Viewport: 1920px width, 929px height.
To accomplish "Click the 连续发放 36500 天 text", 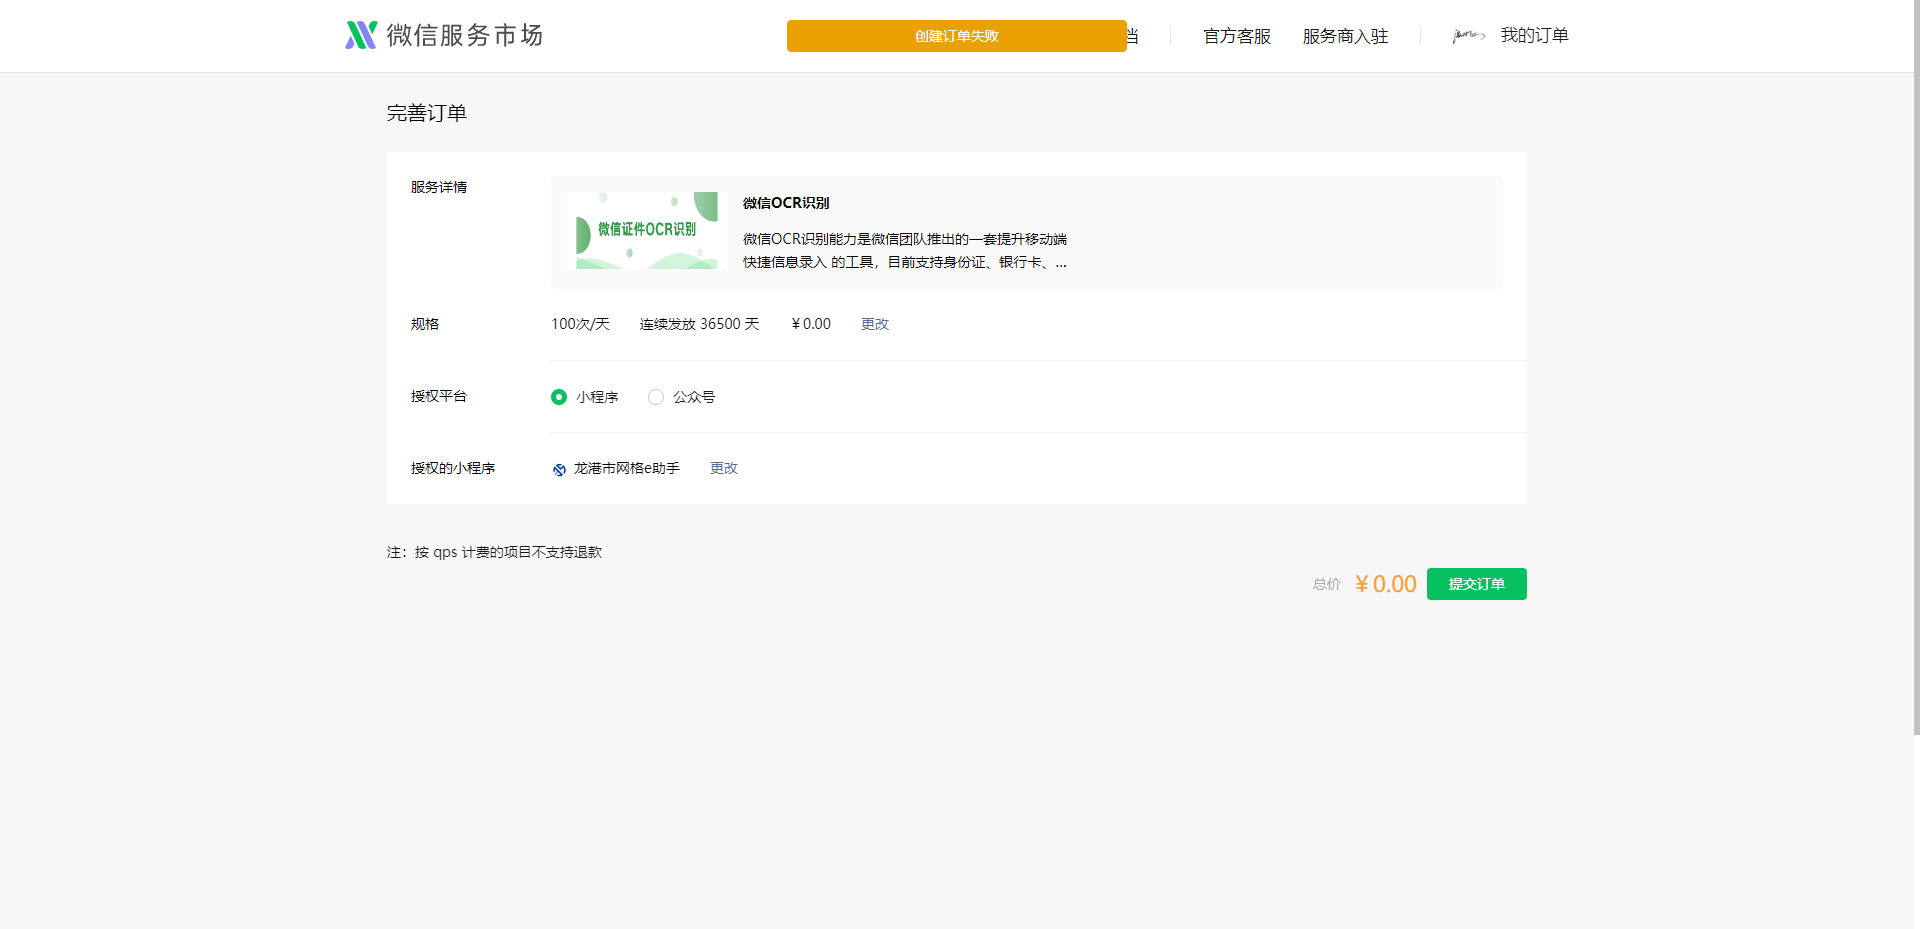I will click(x=699, y=324).
